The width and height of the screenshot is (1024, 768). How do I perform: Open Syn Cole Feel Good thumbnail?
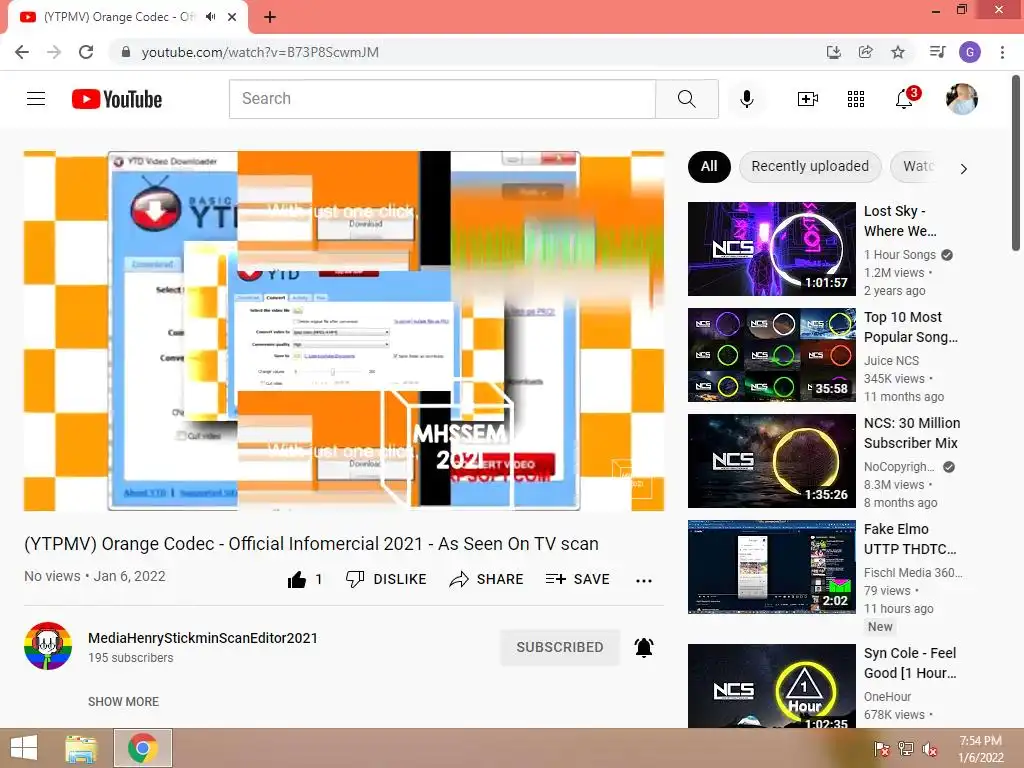click(771, 686)
